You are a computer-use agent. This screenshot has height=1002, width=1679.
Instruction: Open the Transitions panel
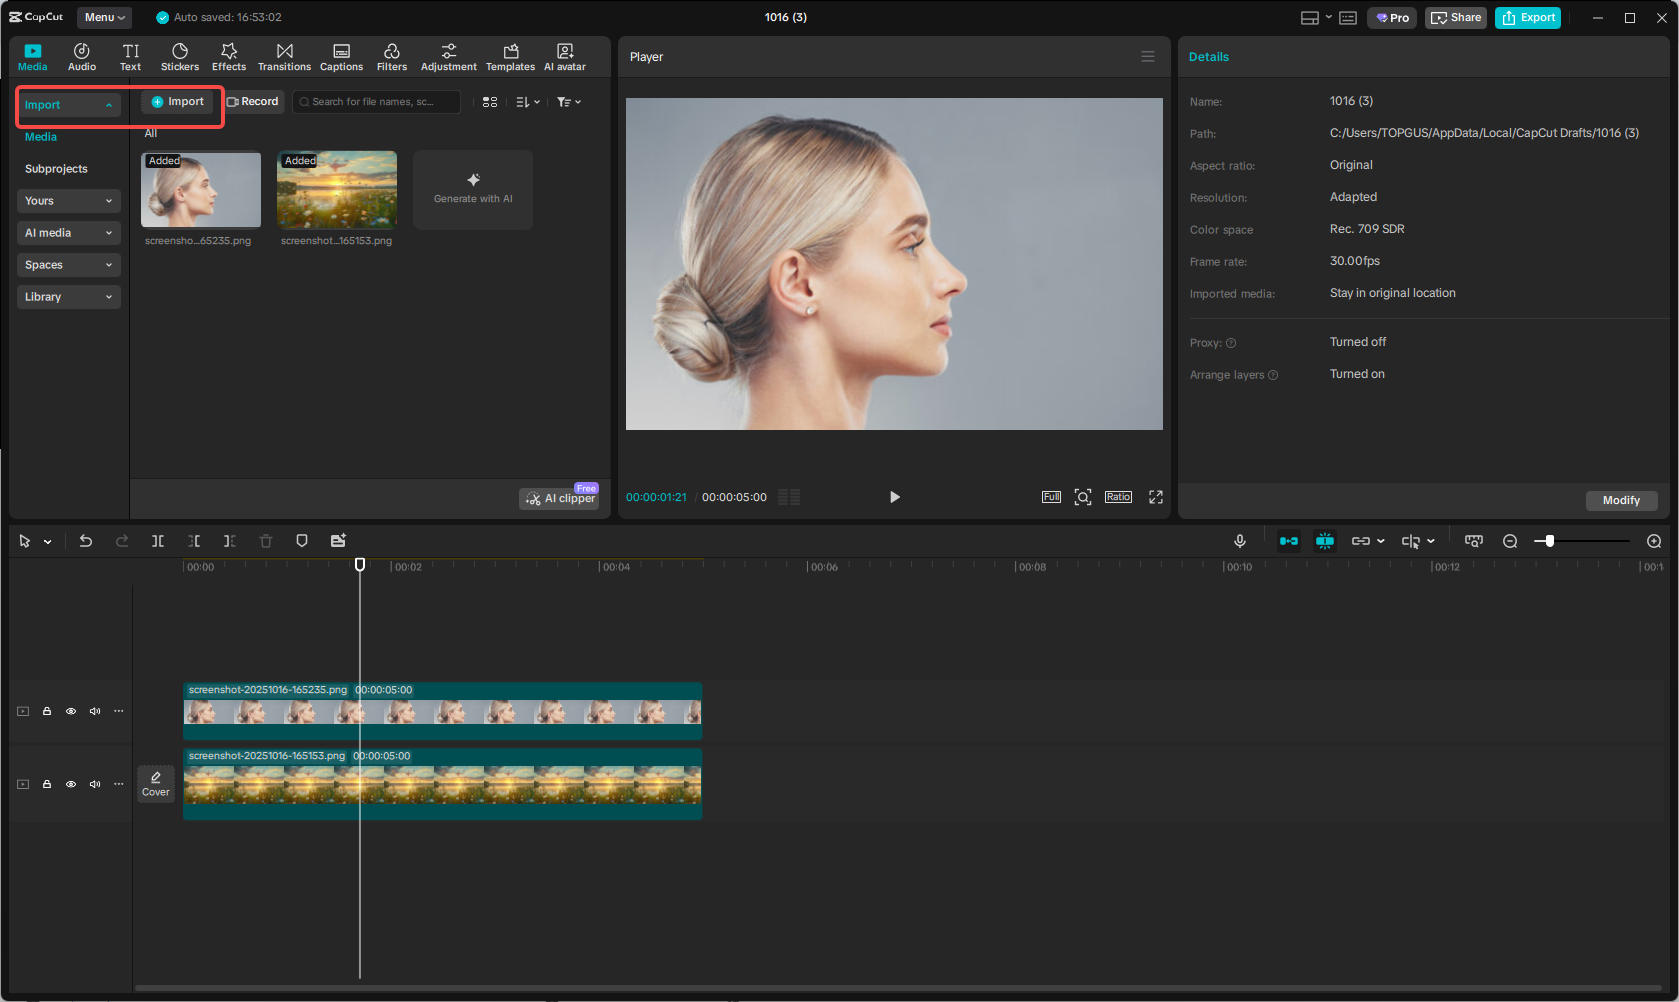(284, 56)
